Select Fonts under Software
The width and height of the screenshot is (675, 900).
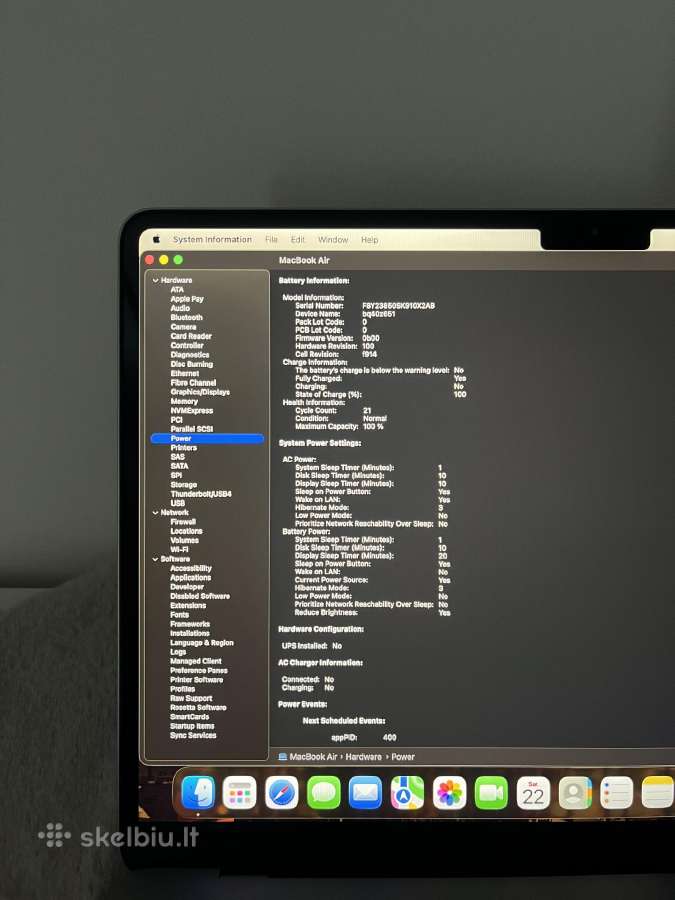[180, 615]
